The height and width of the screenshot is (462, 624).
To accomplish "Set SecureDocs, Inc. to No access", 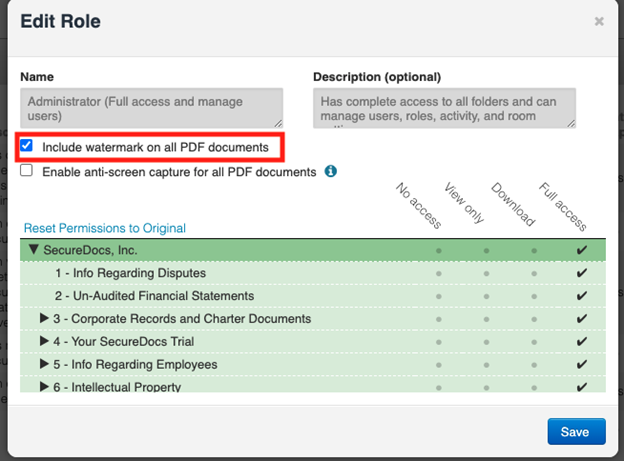I will coord(439,251).
